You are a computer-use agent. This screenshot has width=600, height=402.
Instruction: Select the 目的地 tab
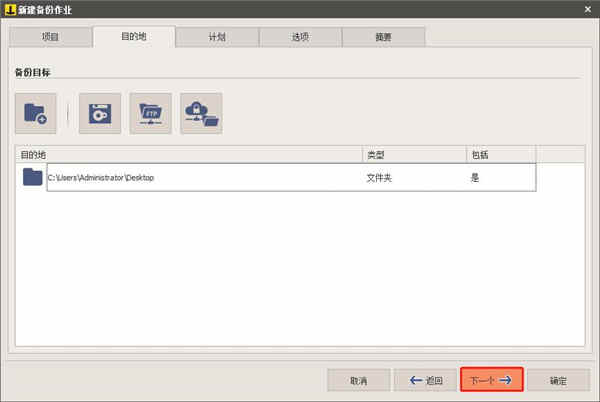[x=134, y=37]
